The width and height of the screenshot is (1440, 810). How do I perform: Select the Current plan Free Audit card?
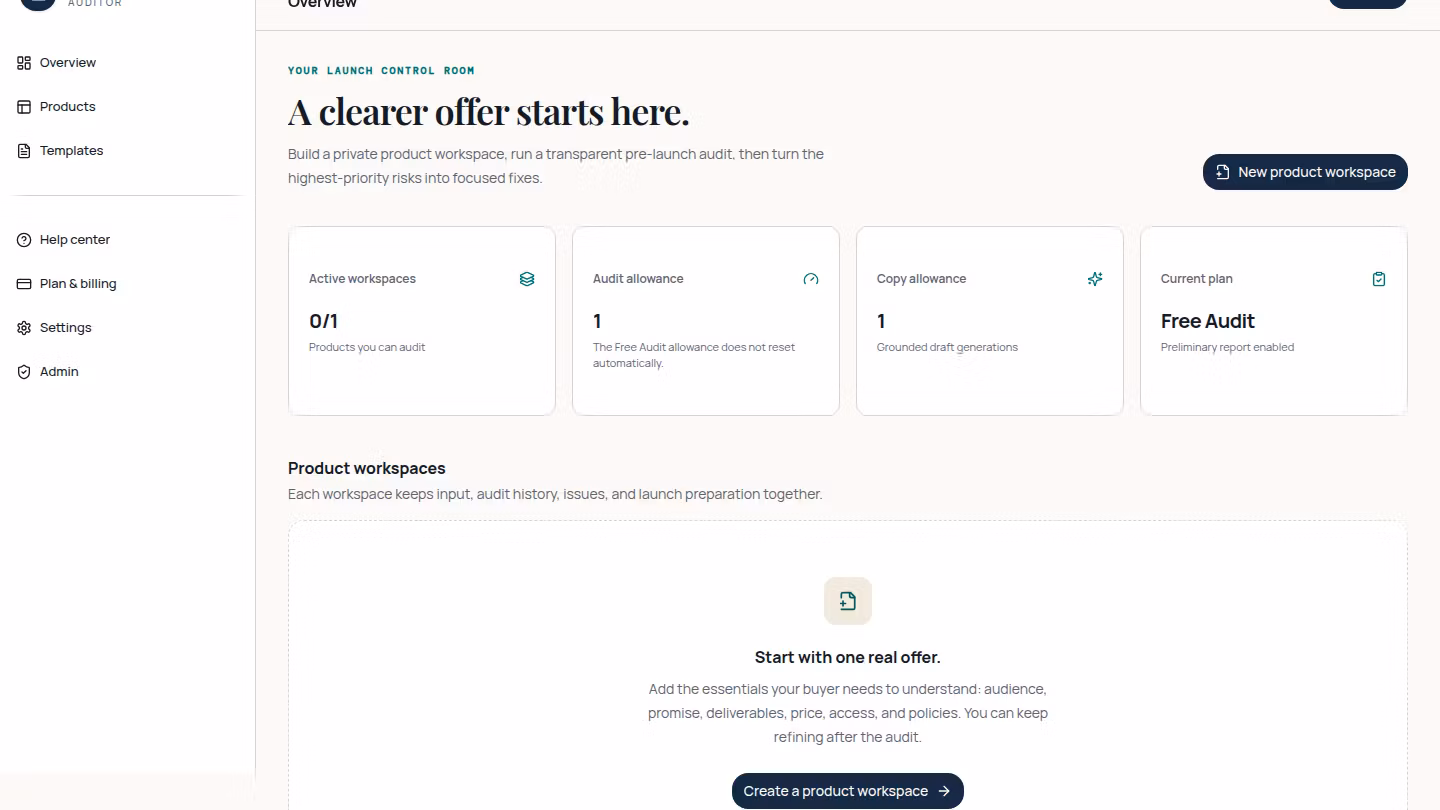1274,321
